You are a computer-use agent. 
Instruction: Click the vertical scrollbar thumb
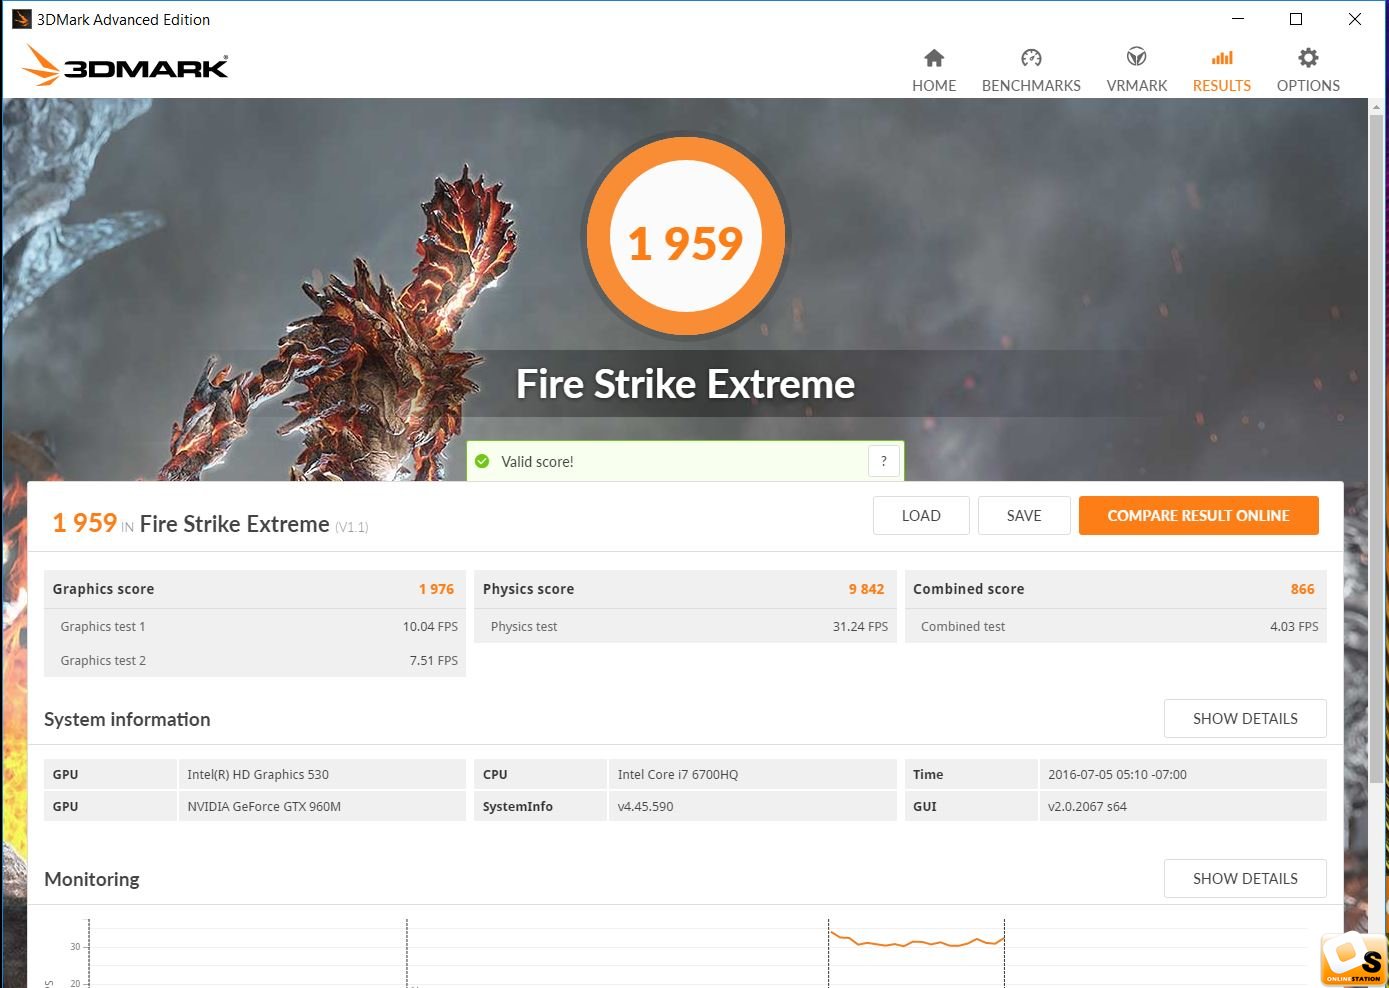[x=1378, y=447]
